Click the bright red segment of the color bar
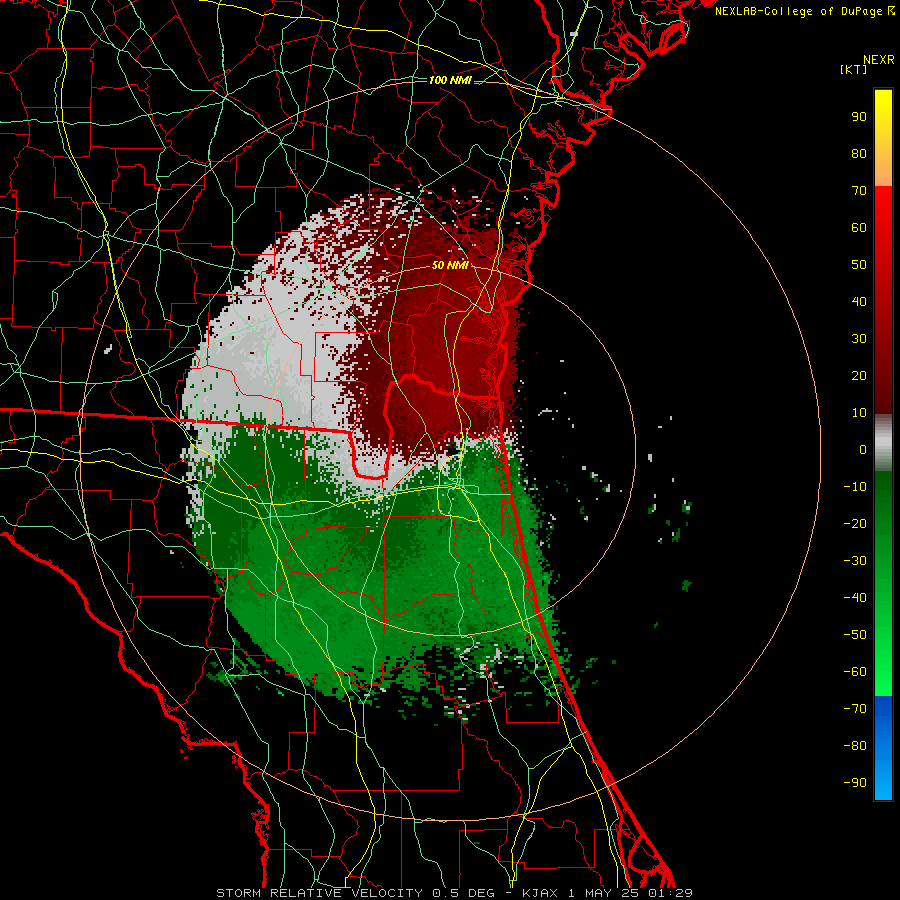The image size is (900, 900). pyautogui.click(x=883, y=300)
